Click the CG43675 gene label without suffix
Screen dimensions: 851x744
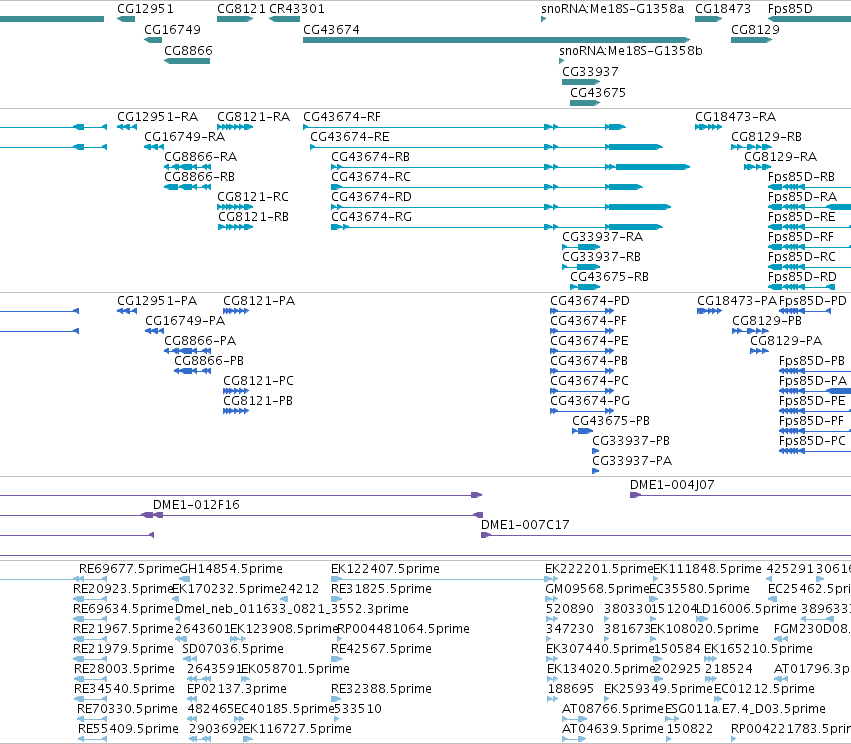click(598, 93)
